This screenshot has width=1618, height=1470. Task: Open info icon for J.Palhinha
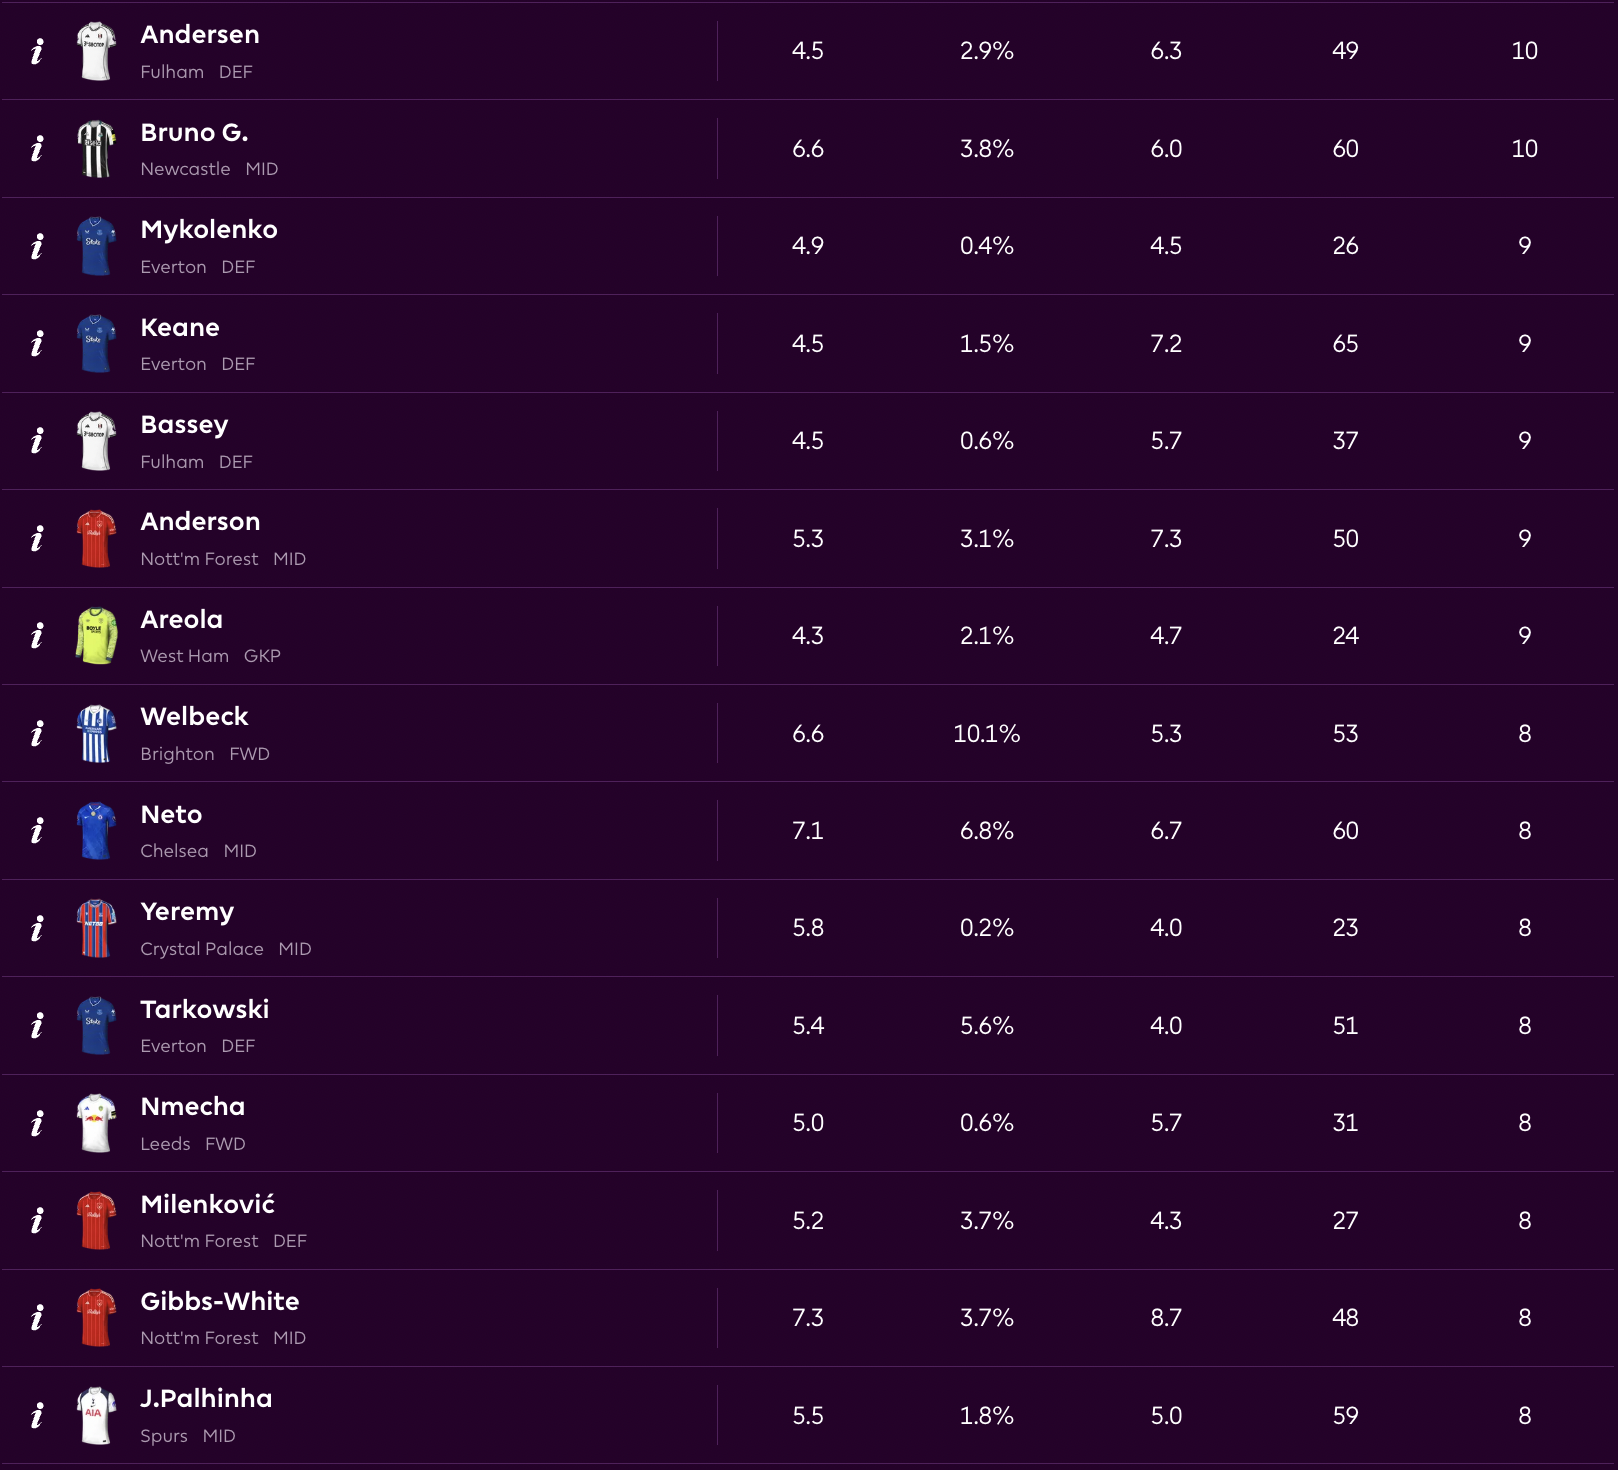tap(37, 1416)
